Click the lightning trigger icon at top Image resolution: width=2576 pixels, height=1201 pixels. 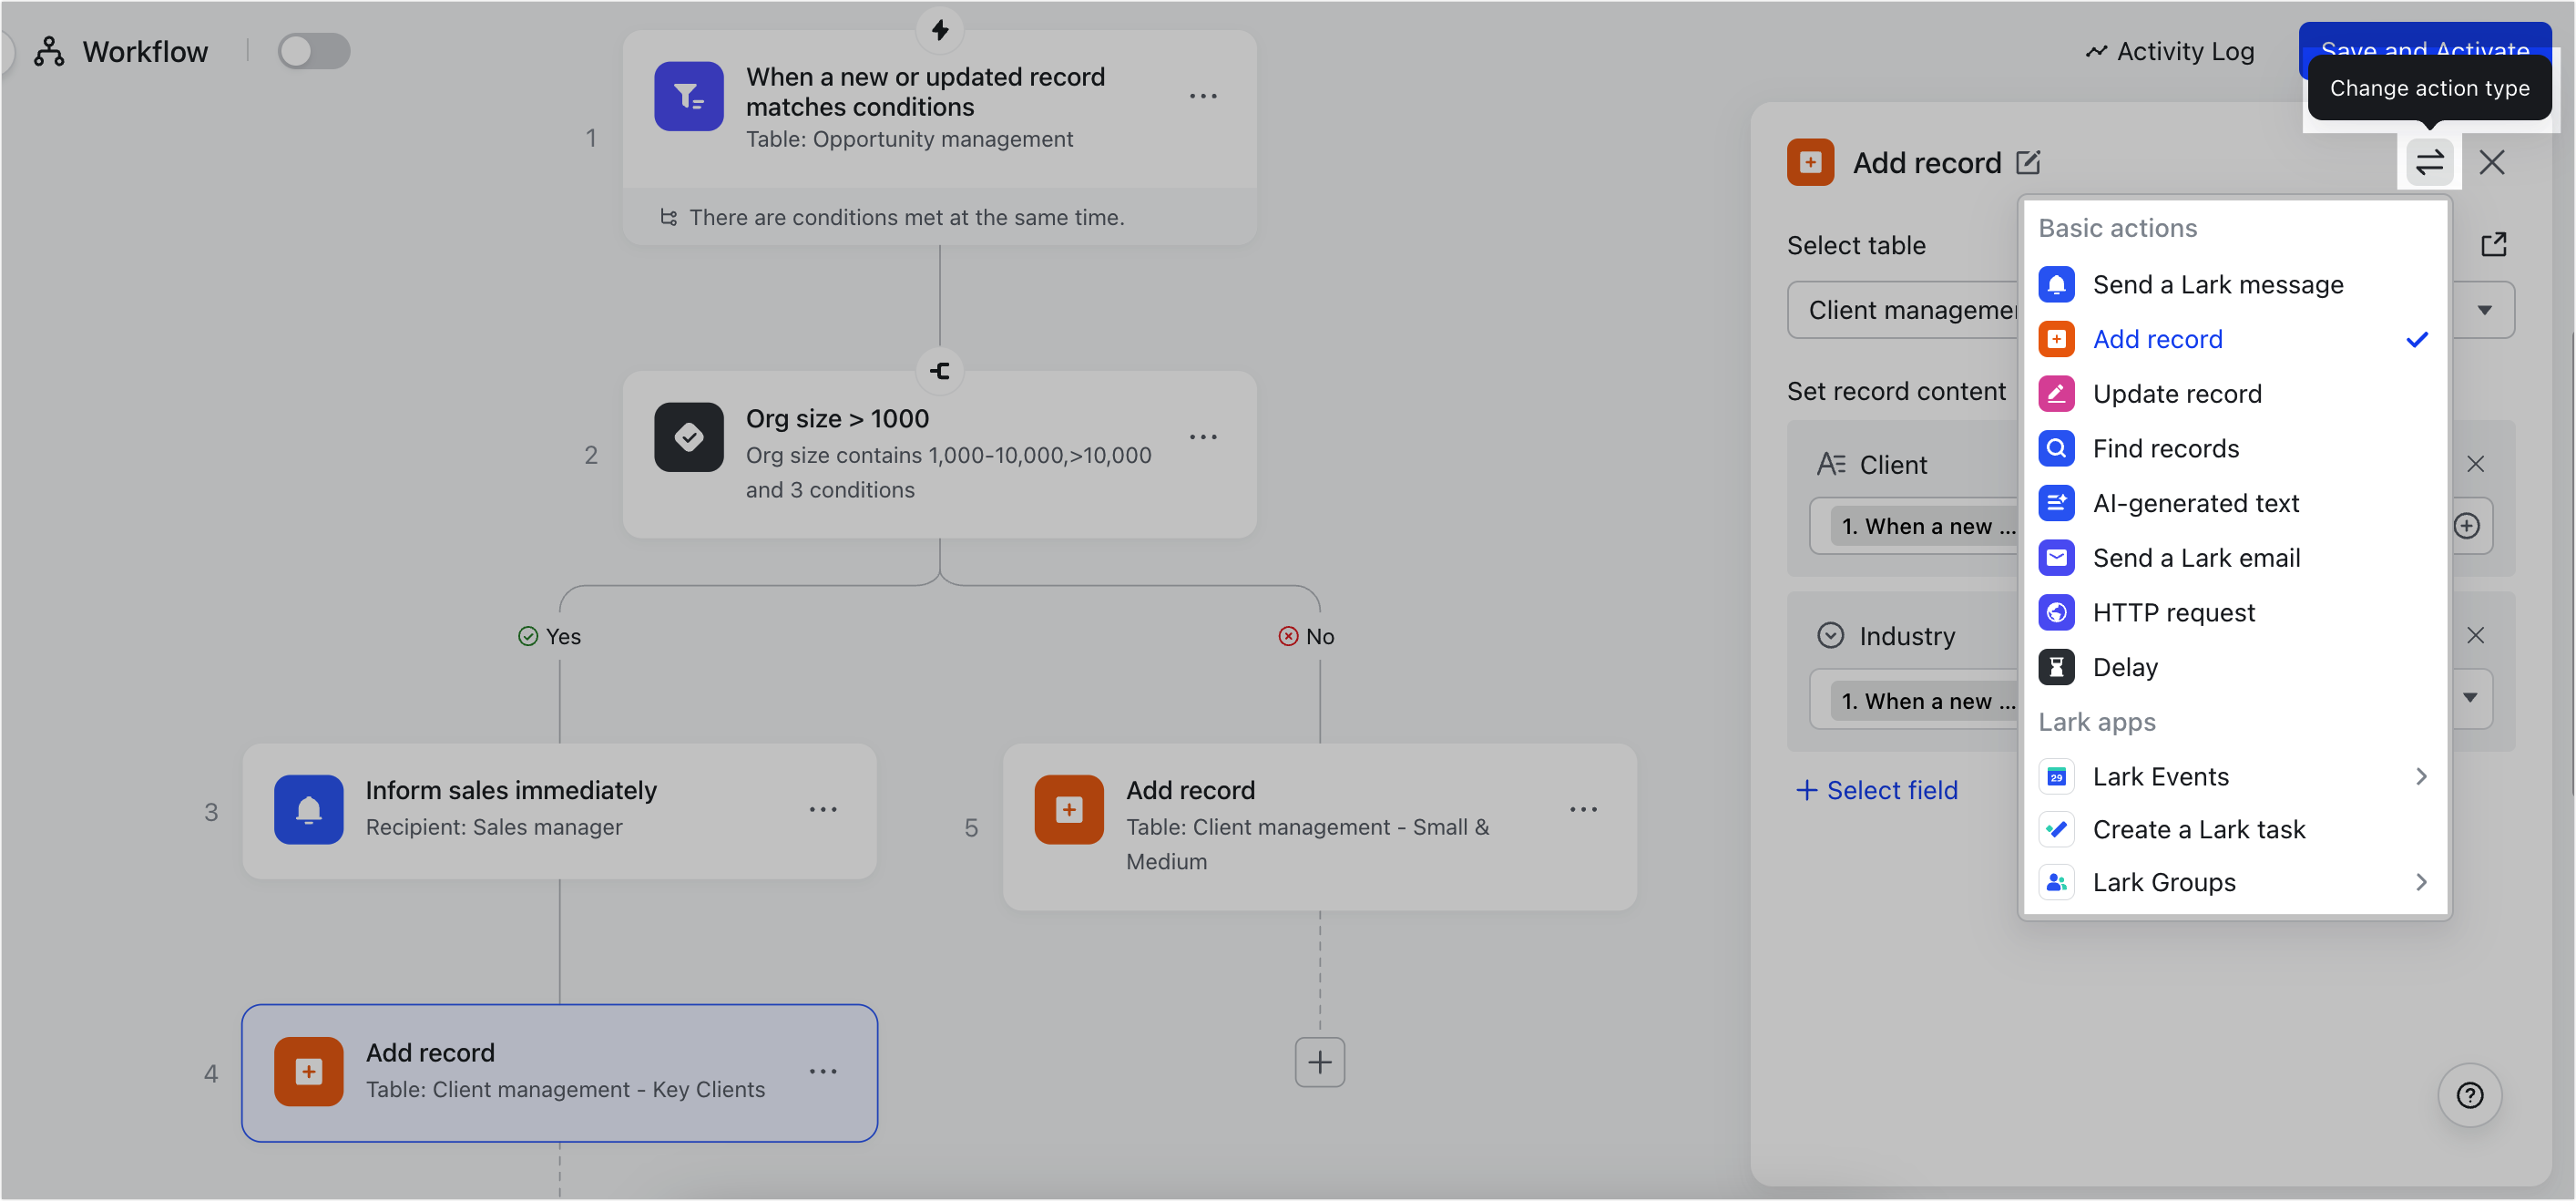(x=939, y=30)
